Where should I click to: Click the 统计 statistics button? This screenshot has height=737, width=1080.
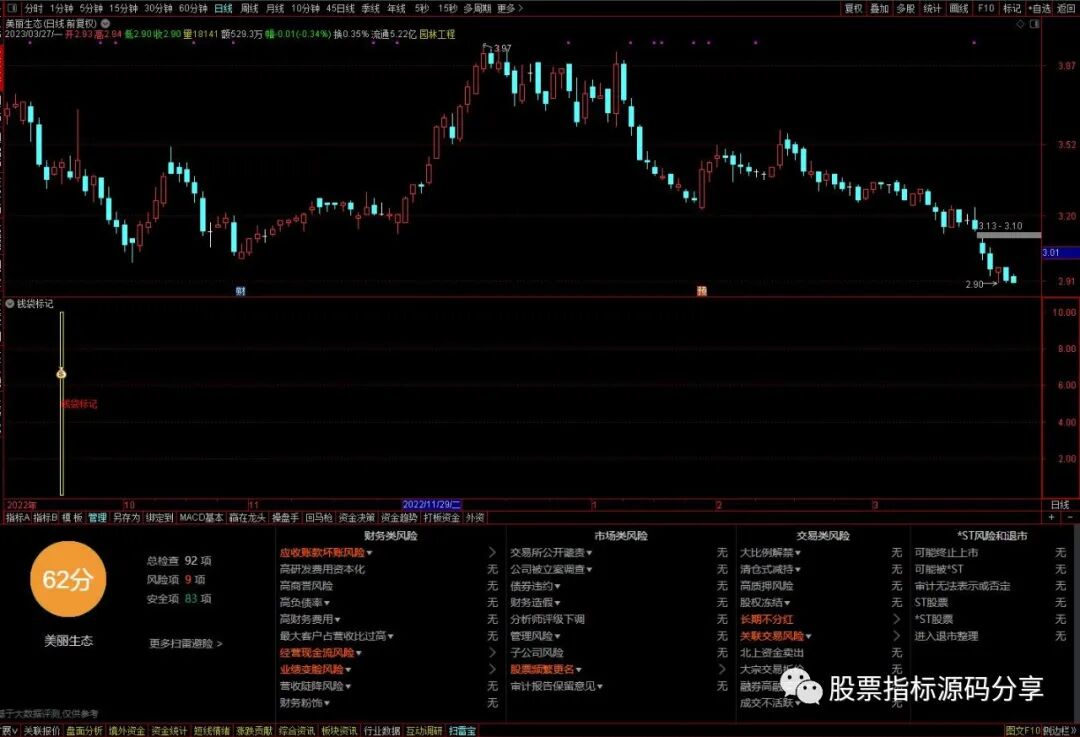(x=932, y=8)
